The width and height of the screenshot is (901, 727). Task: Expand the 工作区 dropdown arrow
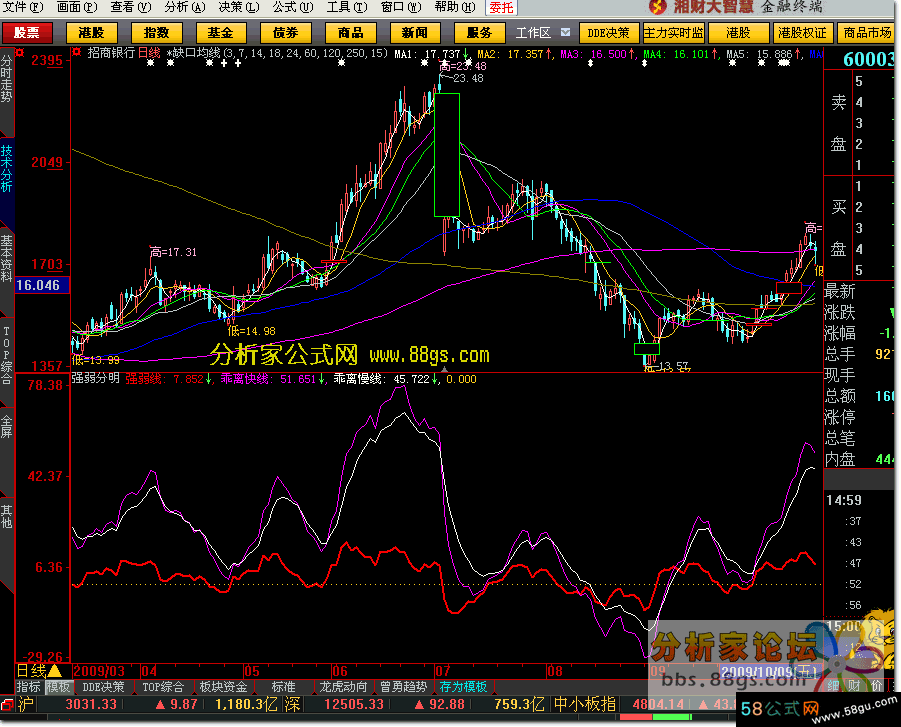(x=565, y=32)
